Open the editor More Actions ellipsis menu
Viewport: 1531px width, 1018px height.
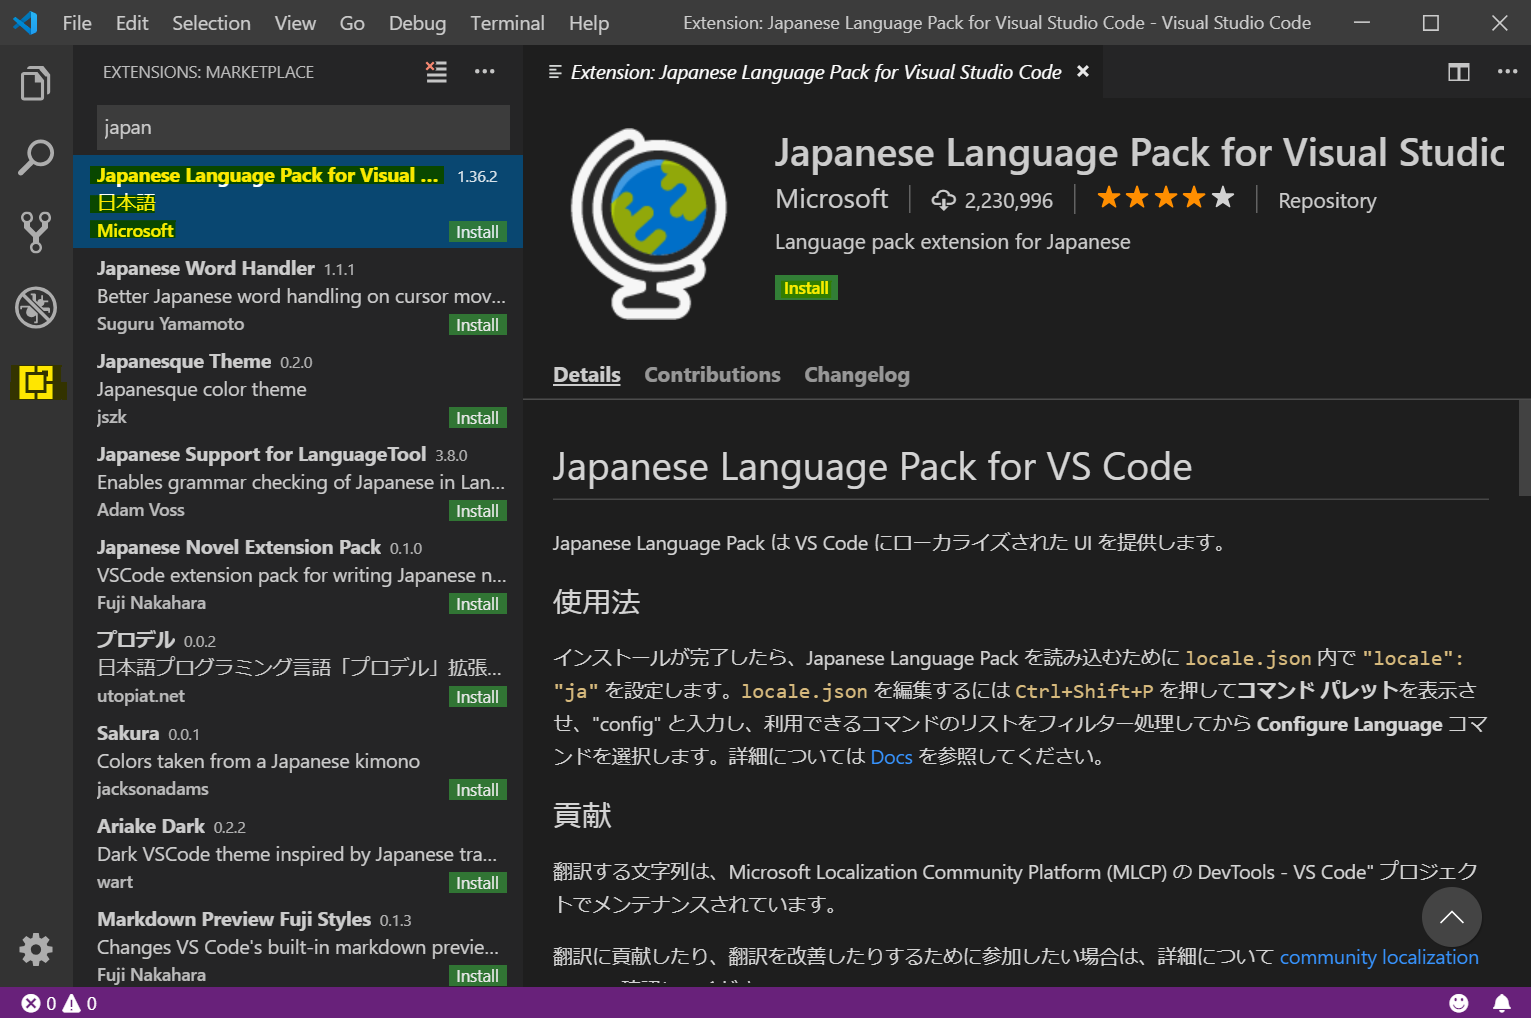(x=1506, y=71)
